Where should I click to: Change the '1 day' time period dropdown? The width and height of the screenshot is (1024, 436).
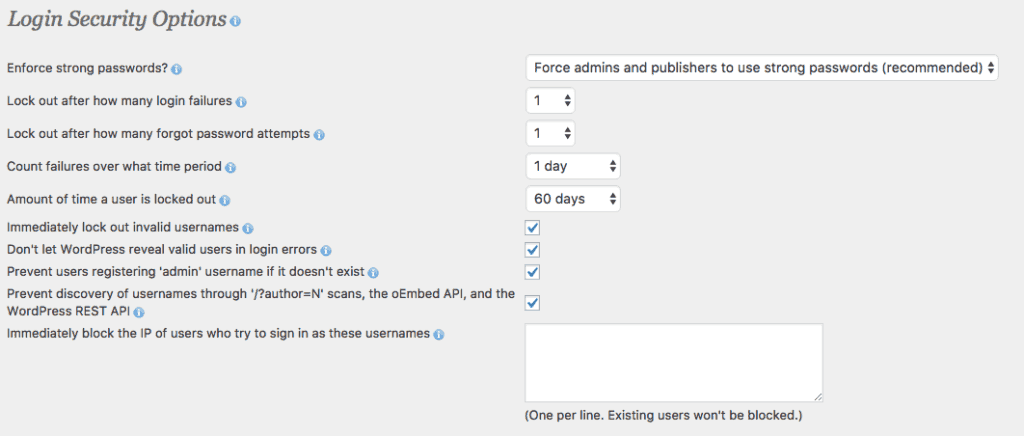(x=573, y=166)
